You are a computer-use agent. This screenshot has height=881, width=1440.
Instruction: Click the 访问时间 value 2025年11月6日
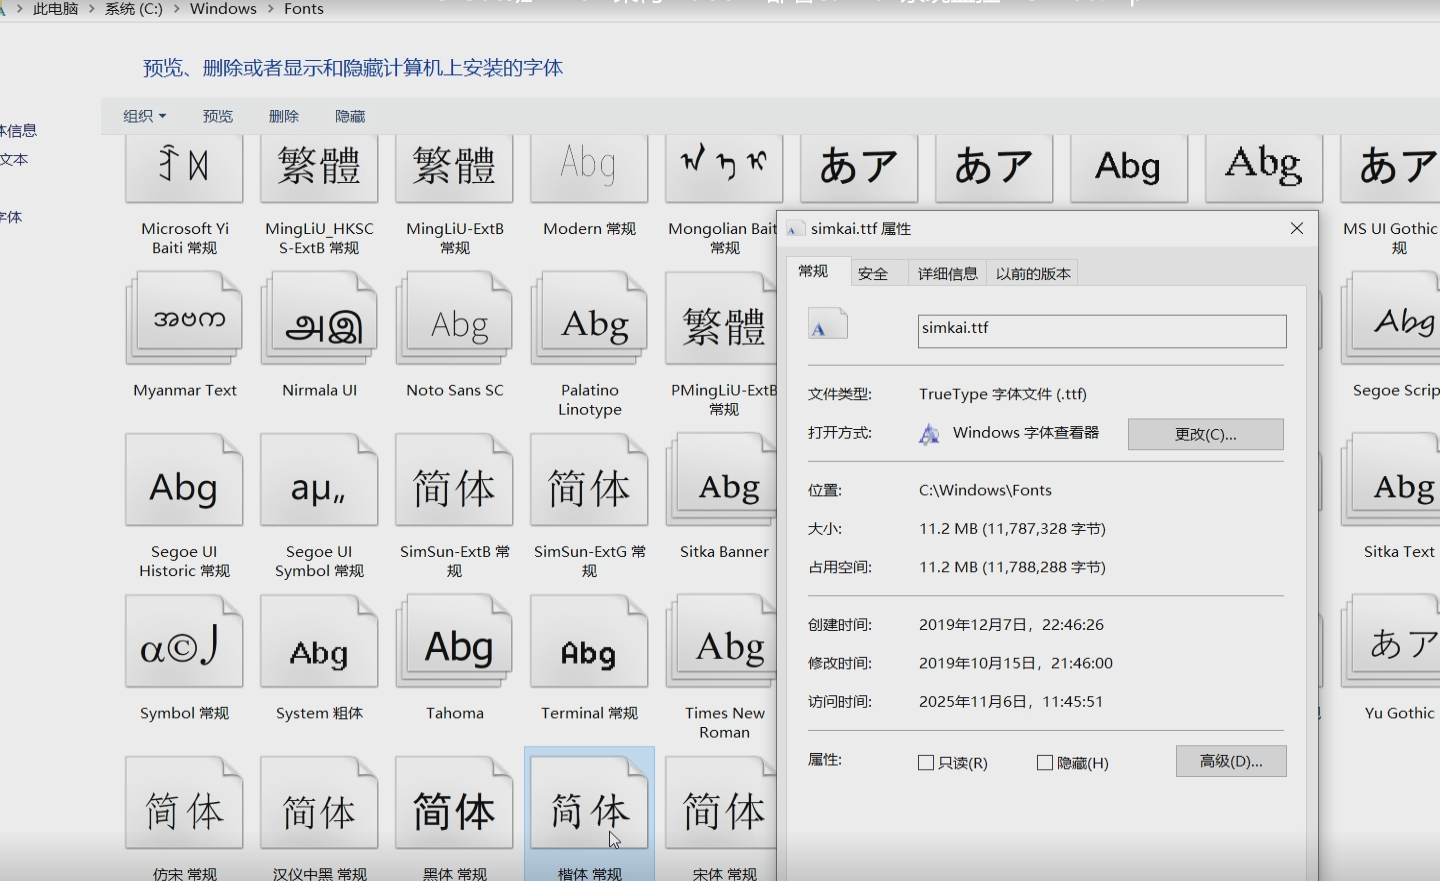click(x=1011, y=701)
